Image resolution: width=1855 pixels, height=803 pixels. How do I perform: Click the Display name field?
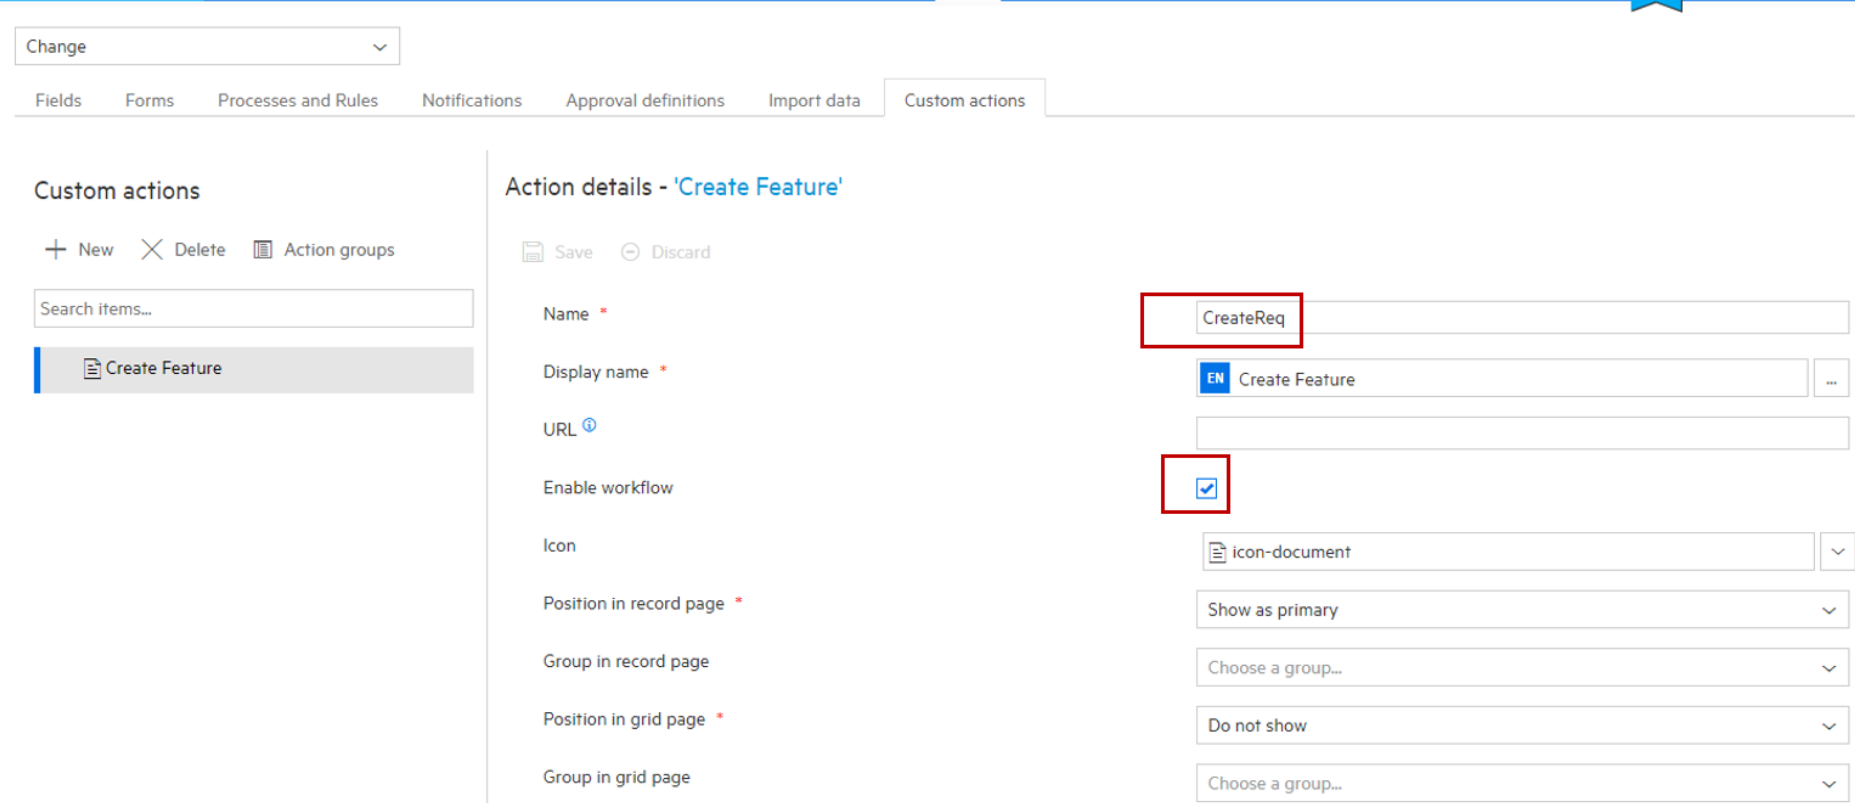[1502, 378]
